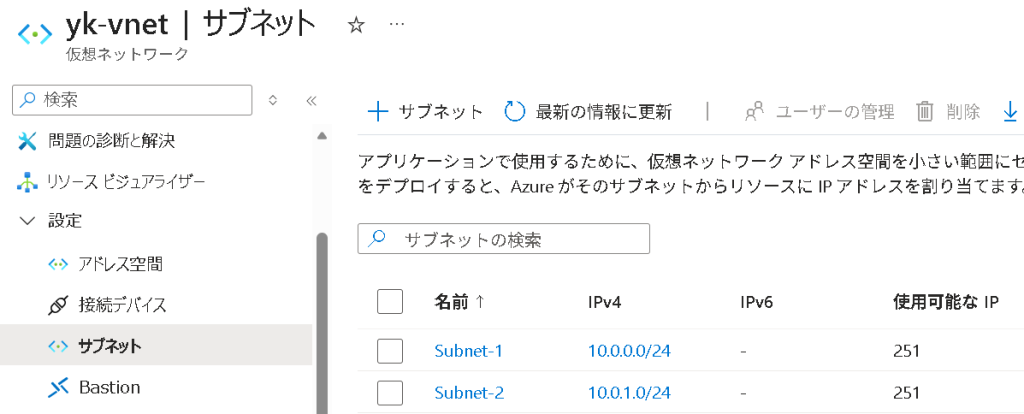Open the Subnet-1 link
The width and height of the screenshot is (1024, 414).
pyautogui.click(x=468, y=351)
